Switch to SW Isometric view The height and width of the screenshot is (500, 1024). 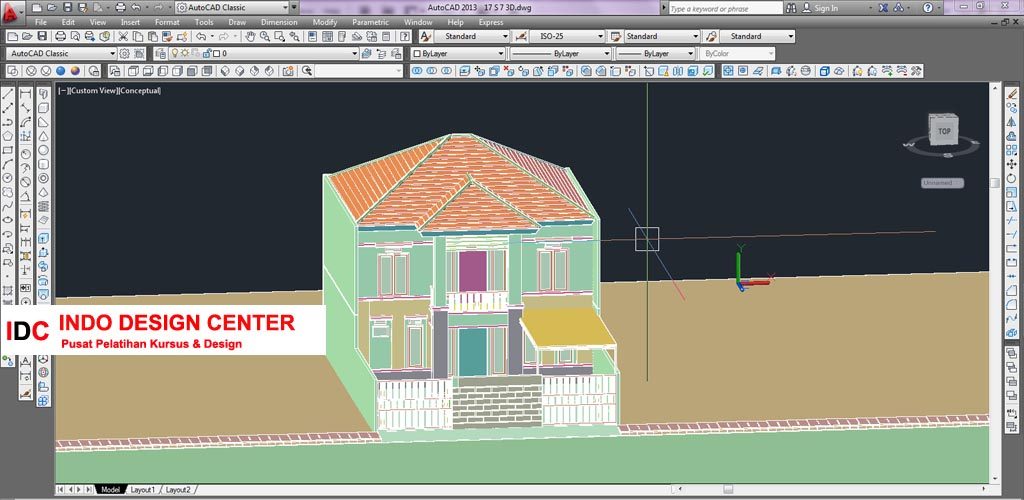pos(226,70)
